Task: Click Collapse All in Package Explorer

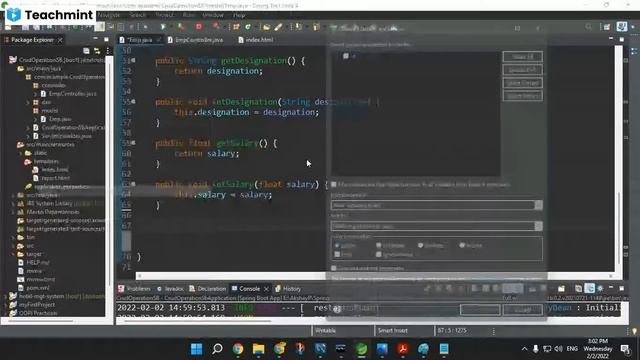Action: click(87, 51)
